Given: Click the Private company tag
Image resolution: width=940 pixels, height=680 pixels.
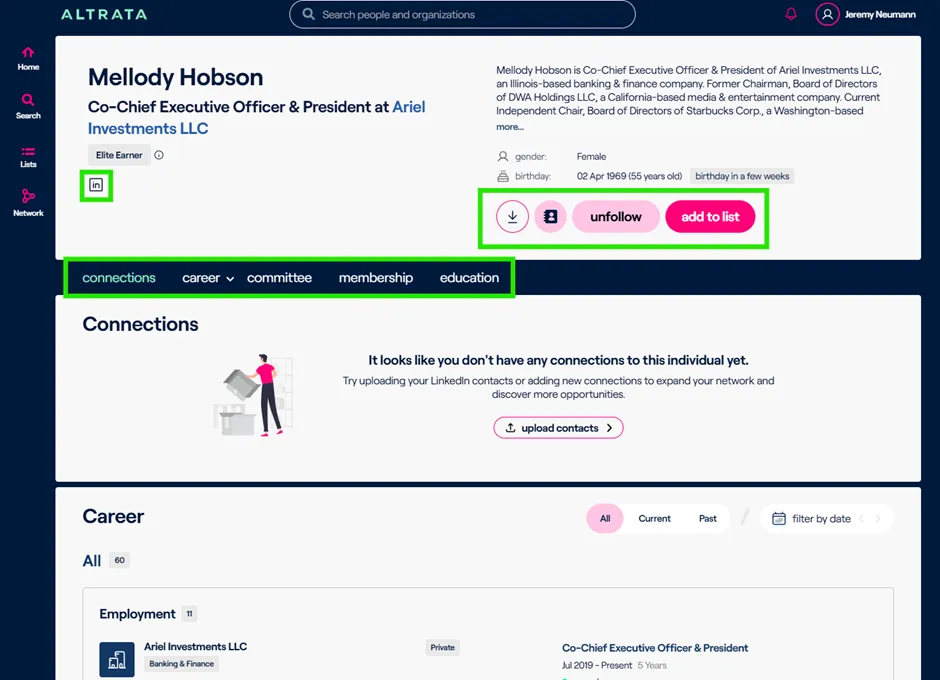Looking at the screenshot, I should pyautogui.click(x=442, y=648).
